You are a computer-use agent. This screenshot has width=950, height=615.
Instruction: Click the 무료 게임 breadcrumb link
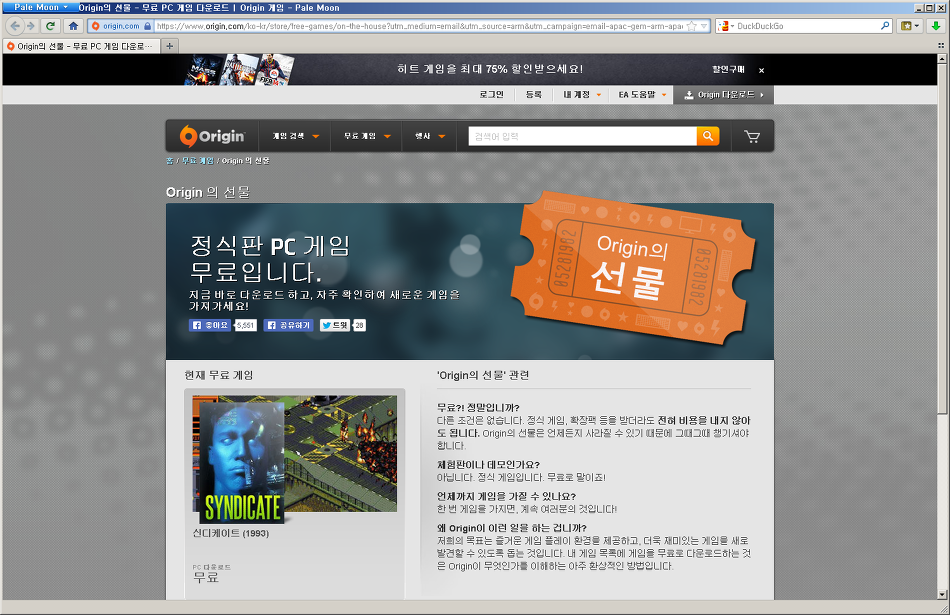coord(198,161)
